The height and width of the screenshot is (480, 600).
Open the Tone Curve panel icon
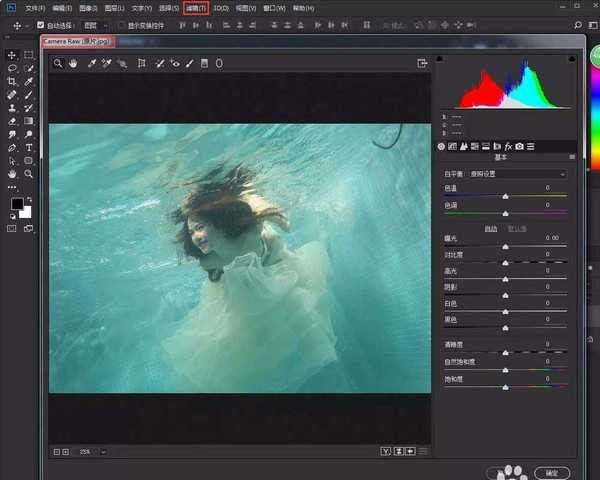[x=453, y=147]
